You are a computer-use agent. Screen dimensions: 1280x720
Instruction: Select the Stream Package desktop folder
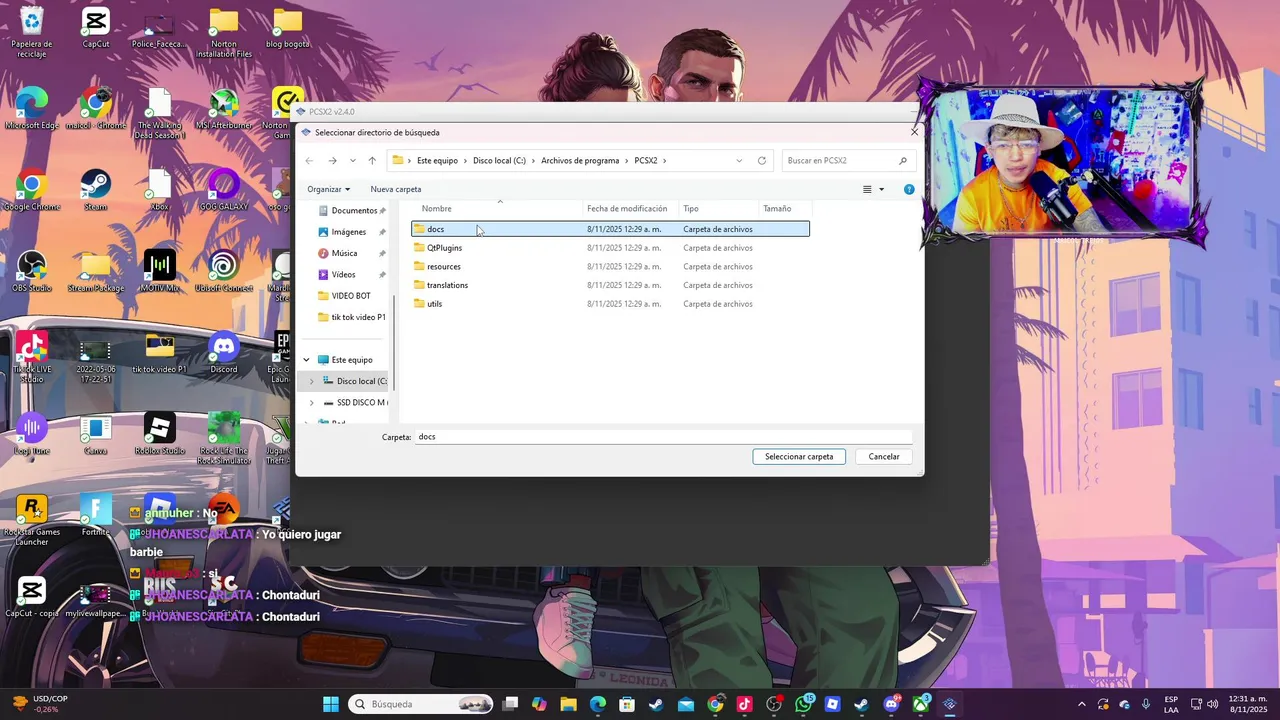(96, 271)
